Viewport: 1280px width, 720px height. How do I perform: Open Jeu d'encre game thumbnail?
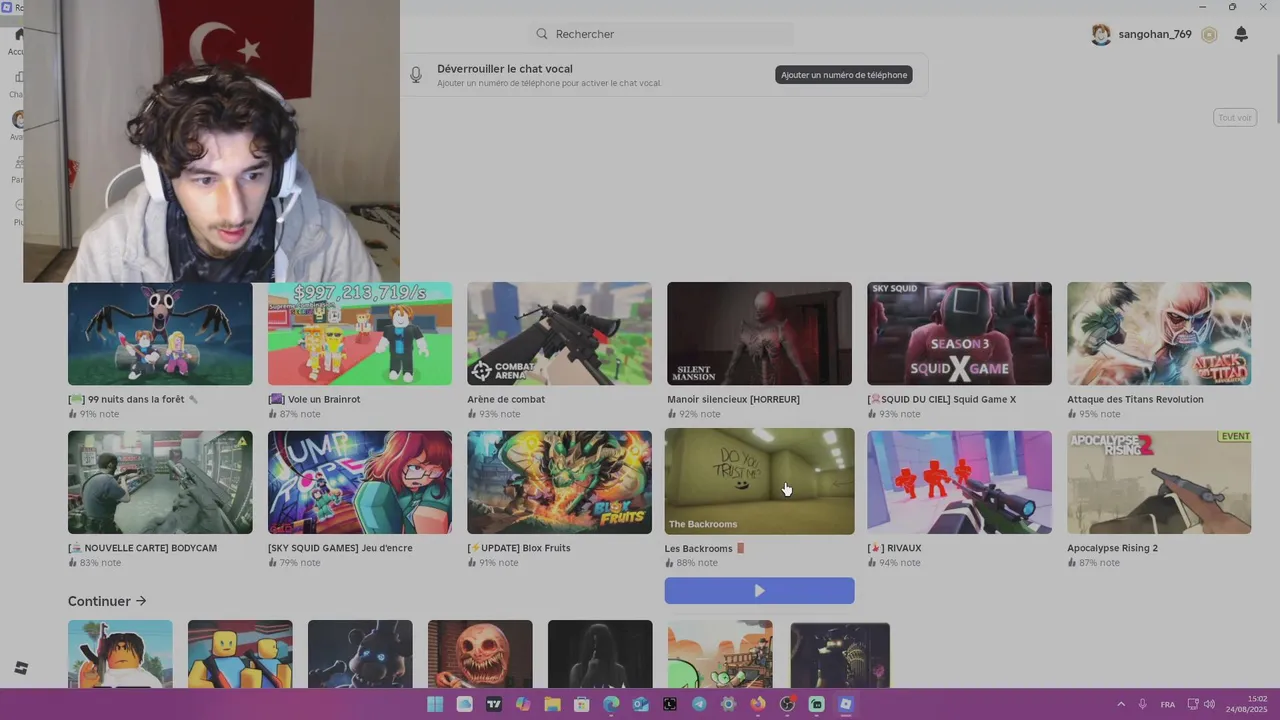(x=360, y=482)
